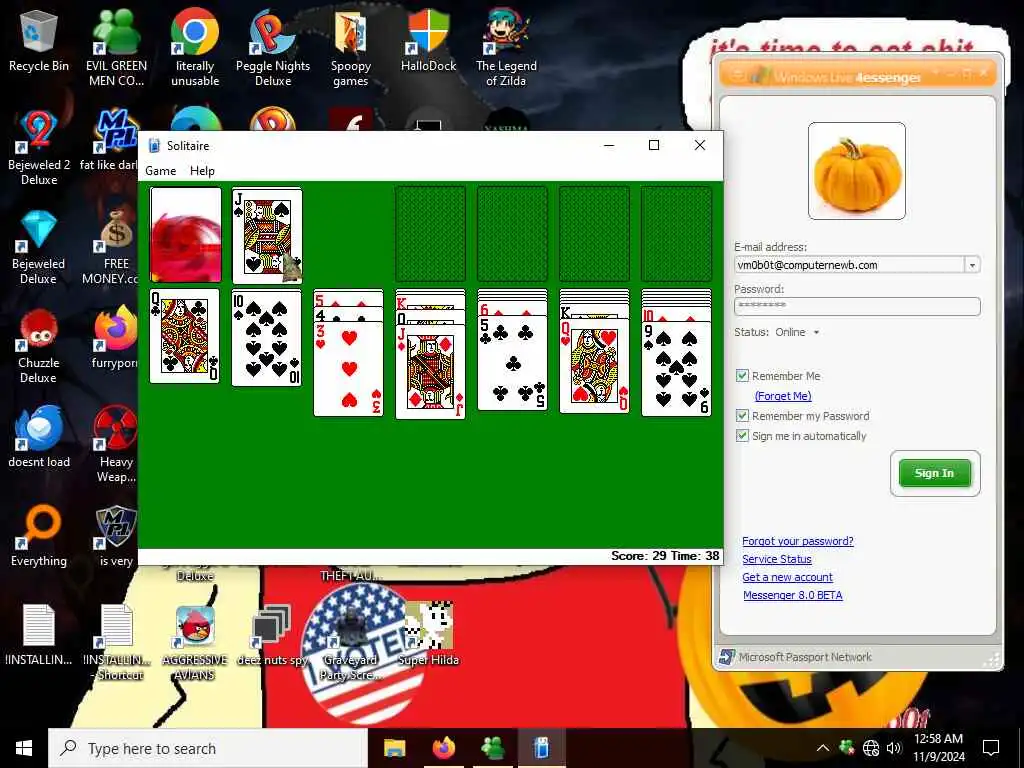This screenshot has width=1024, height=768.
Task: Select the Queen of clubs card
Action: coord(185,336)
